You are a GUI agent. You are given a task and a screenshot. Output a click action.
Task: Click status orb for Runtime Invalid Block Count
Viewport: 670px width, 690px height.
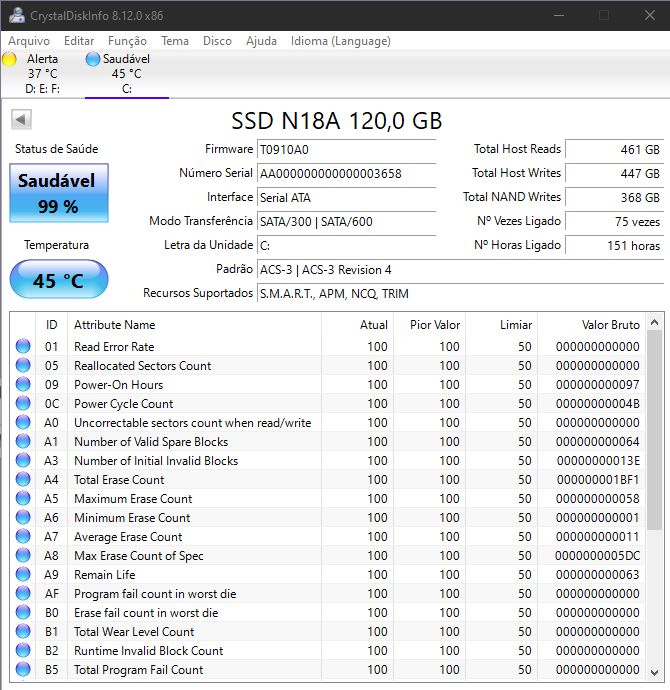[x=23, y=650]
